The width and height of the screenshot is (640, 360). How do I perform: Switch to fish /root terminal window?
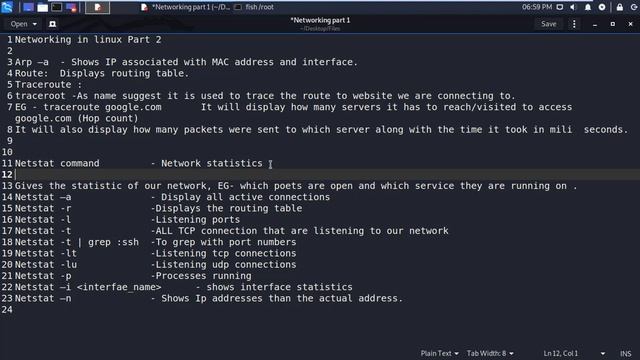click(x=254, y=7)
